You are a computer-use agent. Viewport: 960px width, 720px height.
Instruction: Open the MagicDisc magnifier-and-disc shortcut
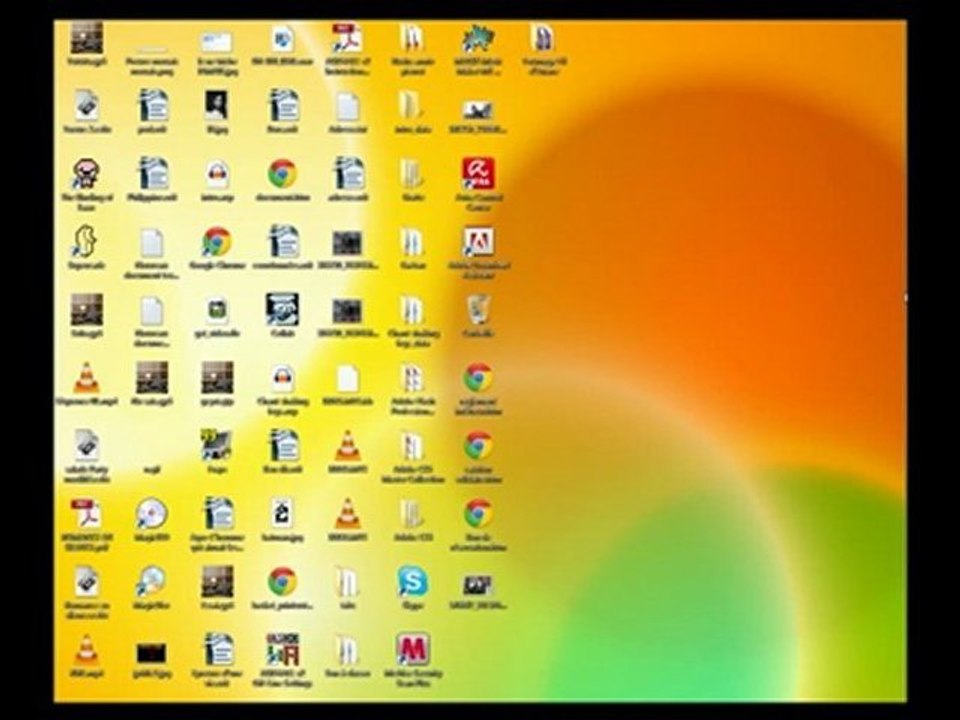click(x=151, y=582)
